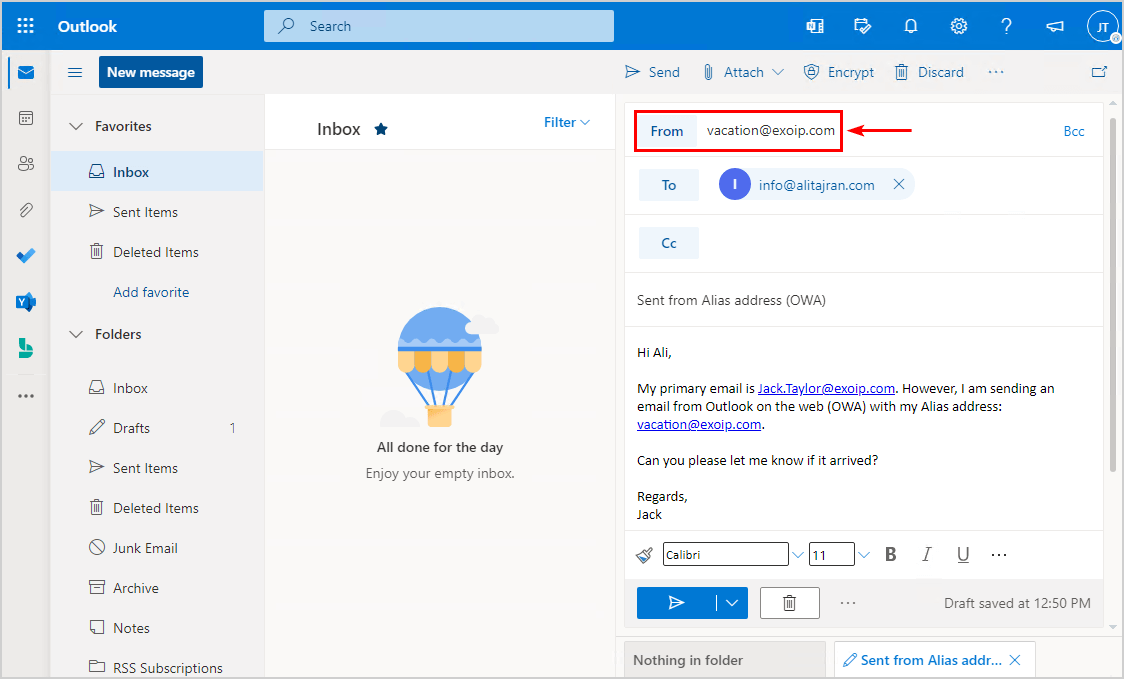The width and height of the screenshot is (1124, 679).
Task: Click Add favorite link
Action: [x=151, y=292]
